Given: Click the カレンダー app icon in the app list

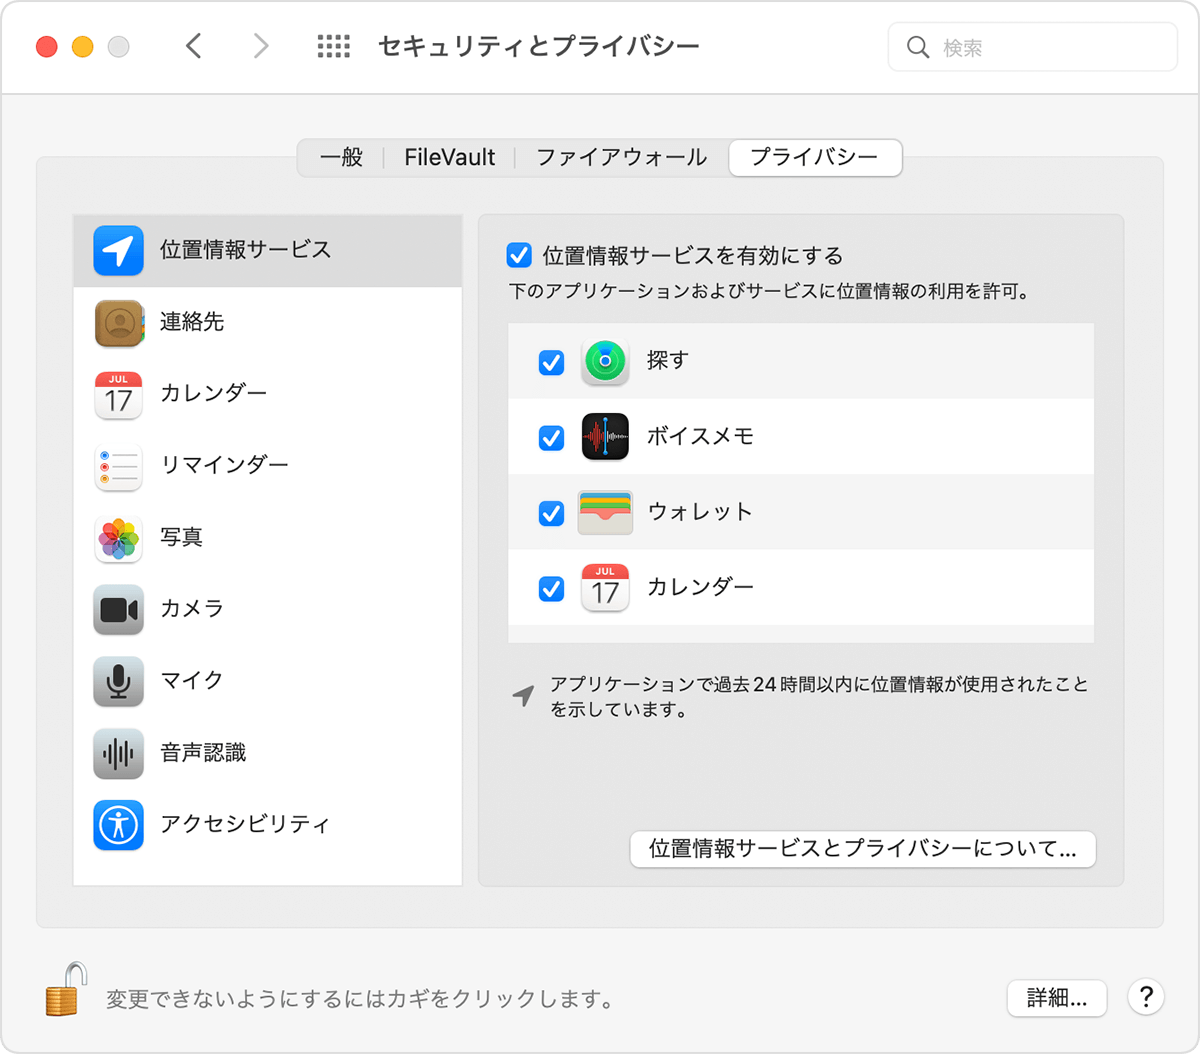Looking at the screenshot, I should pyautogui.click(x=605, y=587).
